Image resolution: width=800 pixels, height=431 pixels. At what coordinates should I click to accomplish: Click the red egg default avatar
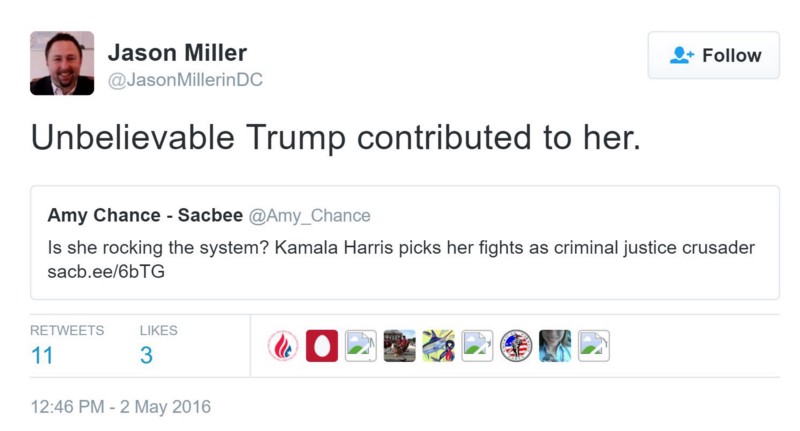pos(321,346)
